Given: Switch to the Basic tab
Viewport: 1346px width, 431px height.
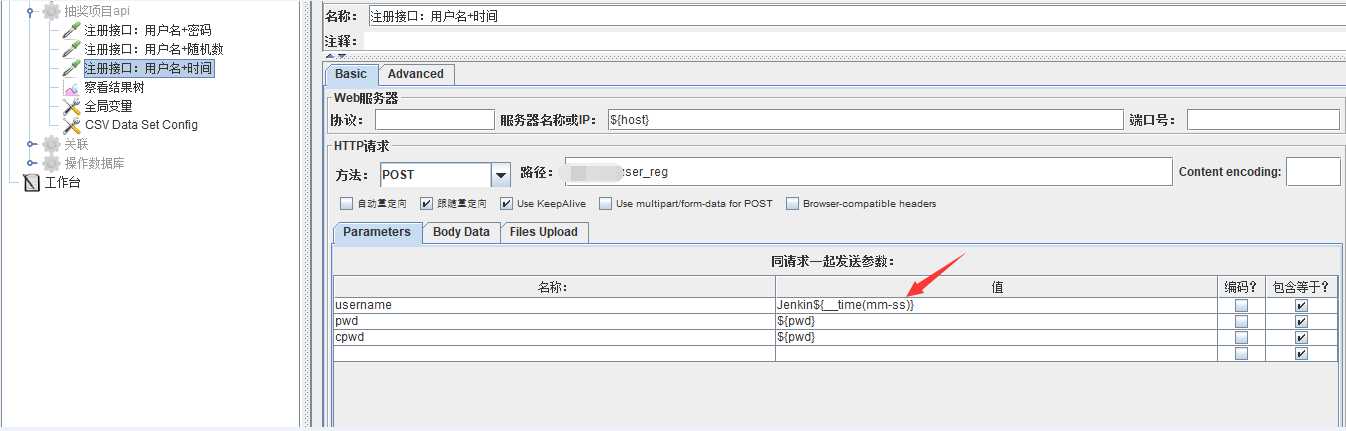Looking at the screenshot, I should (x=351, y=74).
